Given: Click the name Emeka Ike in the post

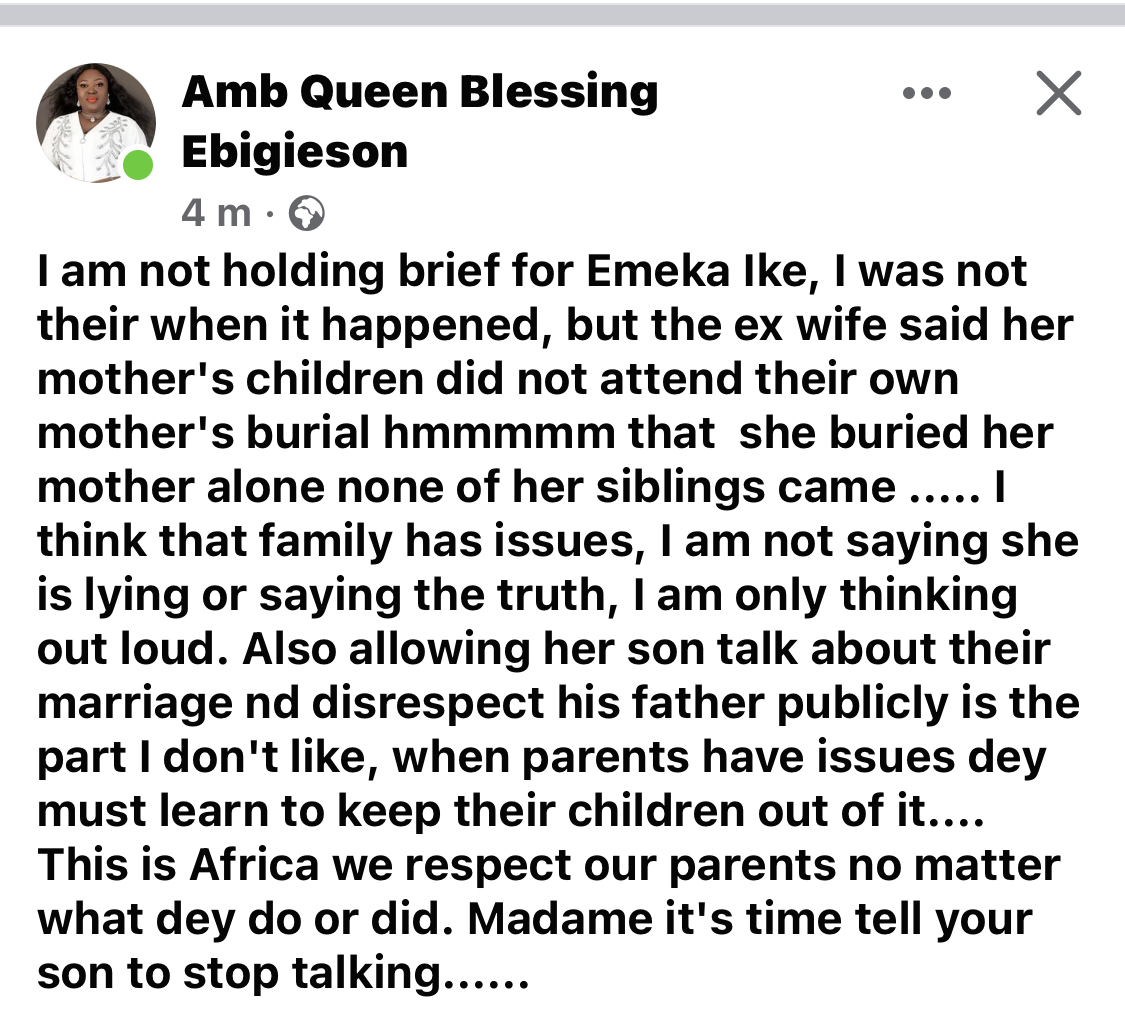Looking at the screenshot, I should coord(700,272).
